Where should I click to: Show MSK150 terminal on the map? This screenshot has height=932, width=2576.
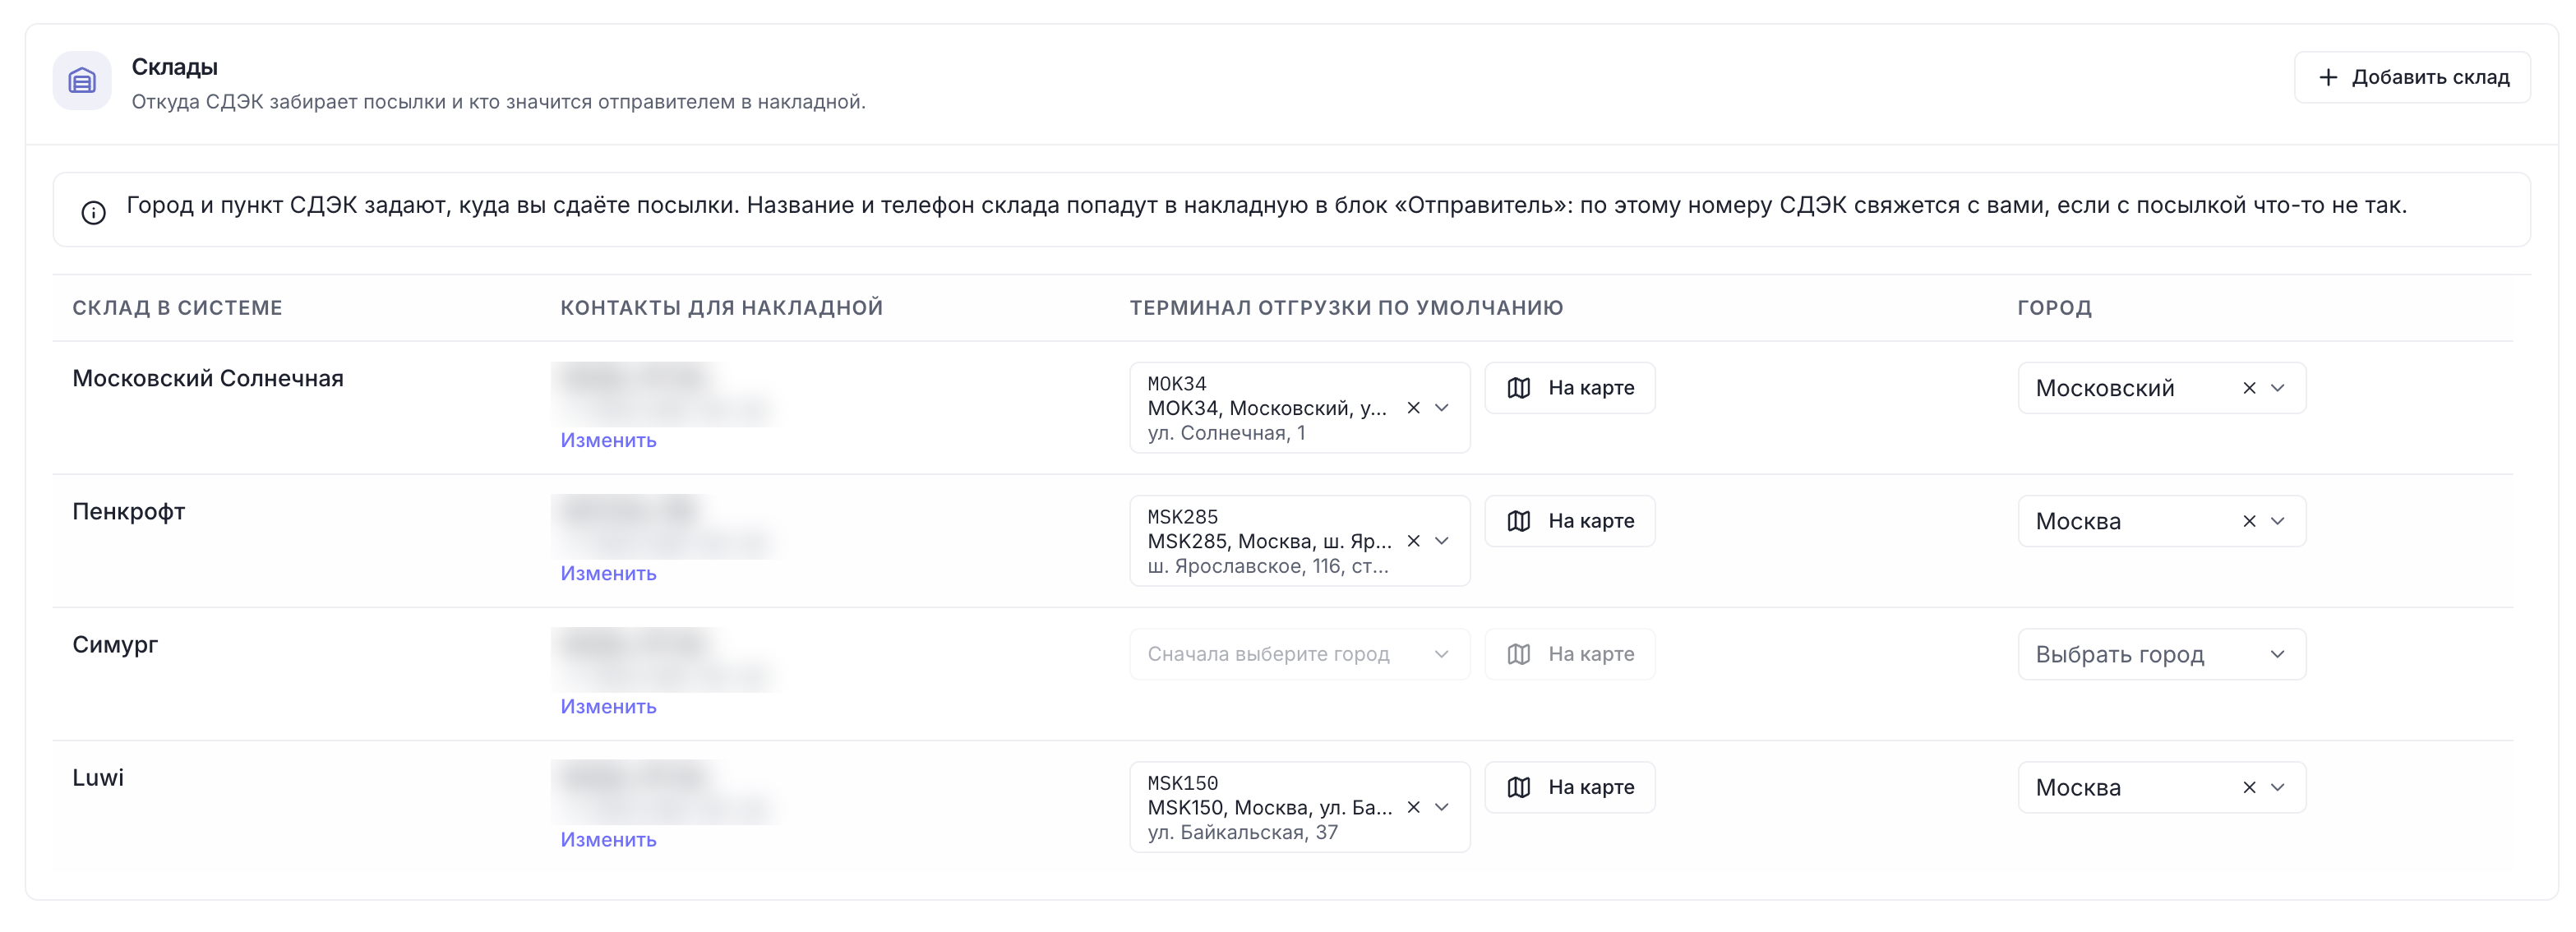click(x=1570, y=787)
